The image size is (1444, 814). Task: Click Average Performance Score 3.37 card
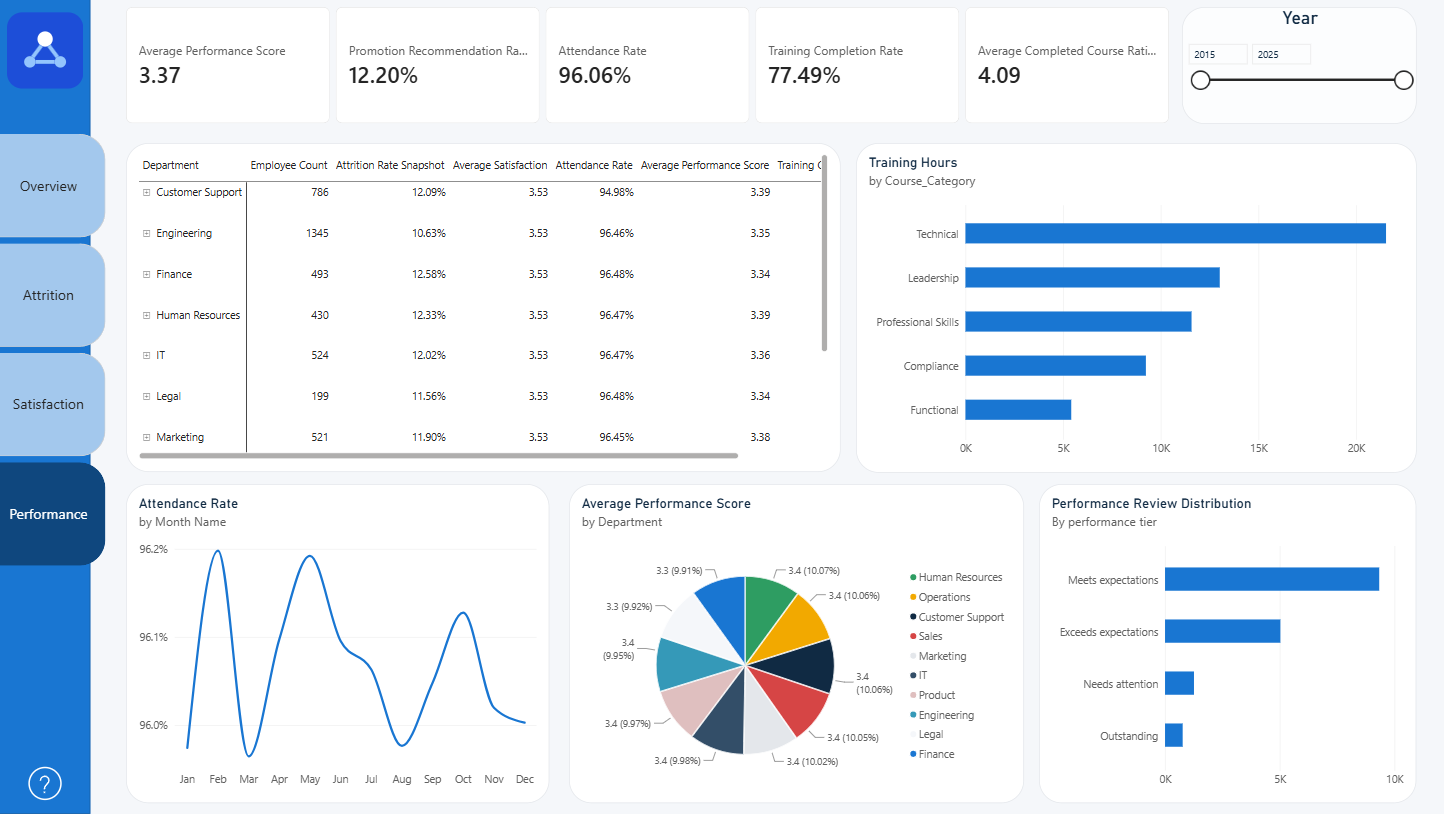pyautogui.click(x=228, y=65)
